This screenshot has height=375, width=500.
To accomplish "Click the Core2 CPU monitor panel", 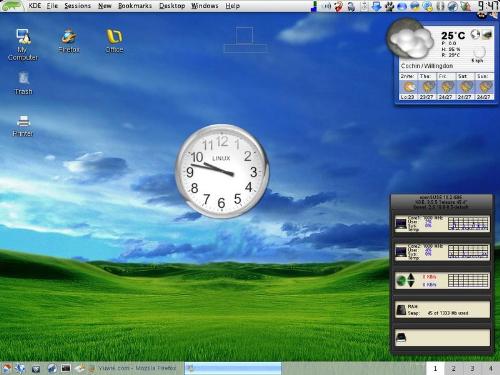I will coord(442,252).
